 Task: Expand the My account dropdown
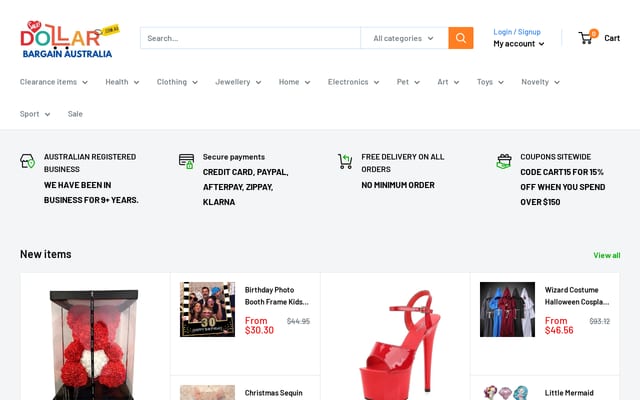point(518,44)
